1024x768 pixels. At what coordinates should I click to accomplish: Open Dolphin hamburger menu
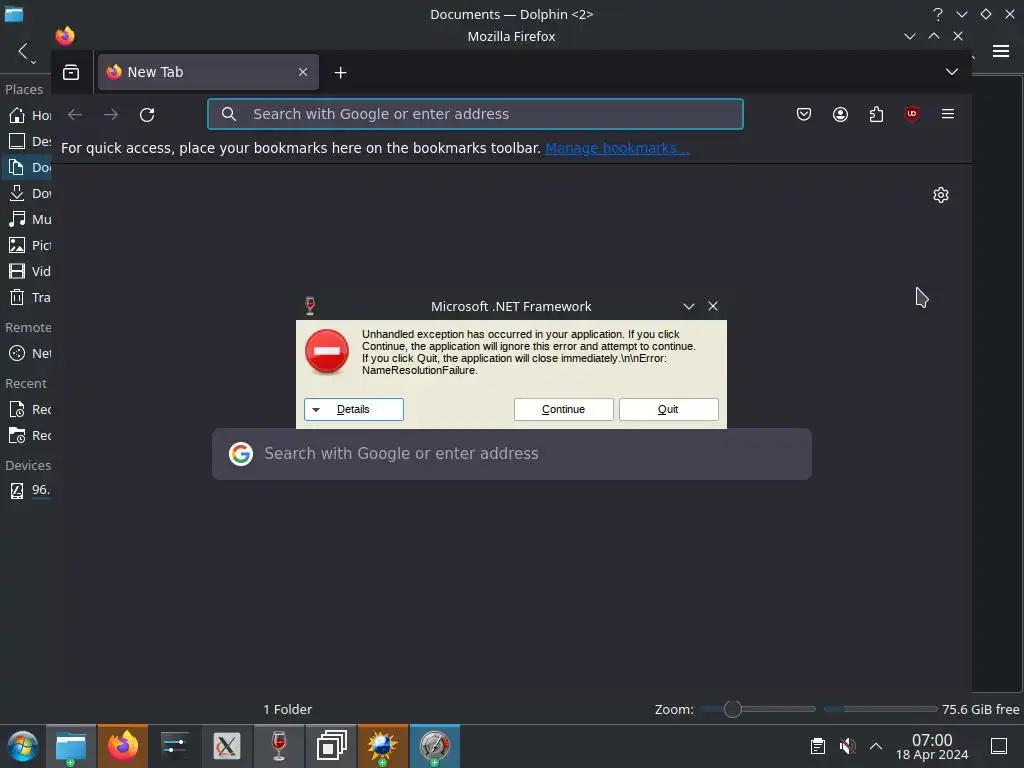coord(1000,51)
